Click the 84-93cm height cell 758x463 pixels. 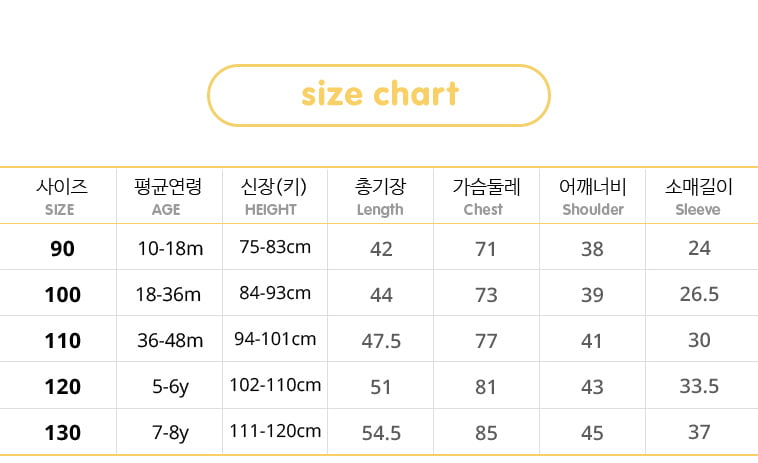275,293
